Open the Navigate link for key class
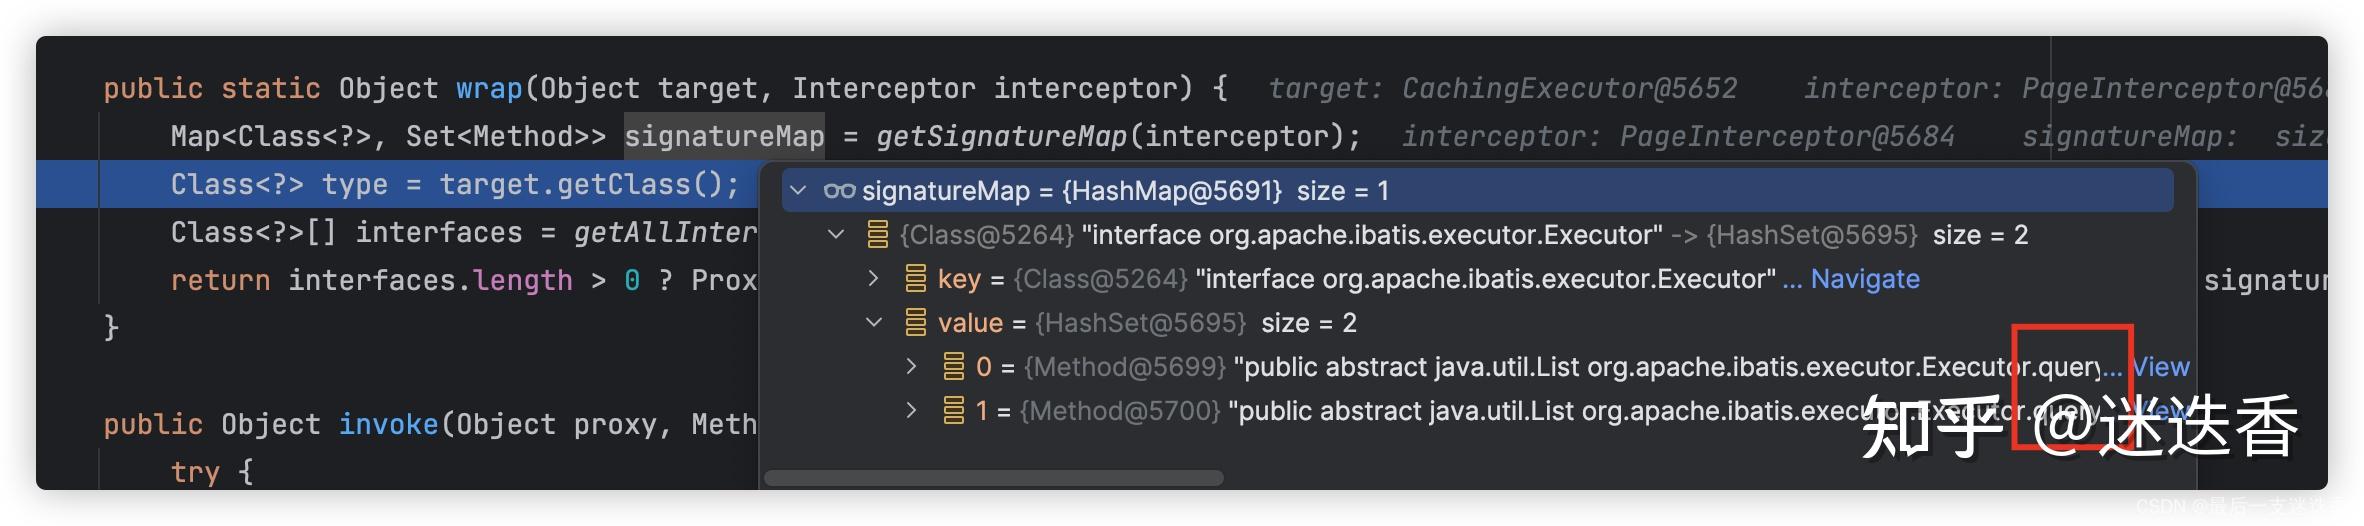Viewport: 2364px width, 526px height. coord(1865,279)
